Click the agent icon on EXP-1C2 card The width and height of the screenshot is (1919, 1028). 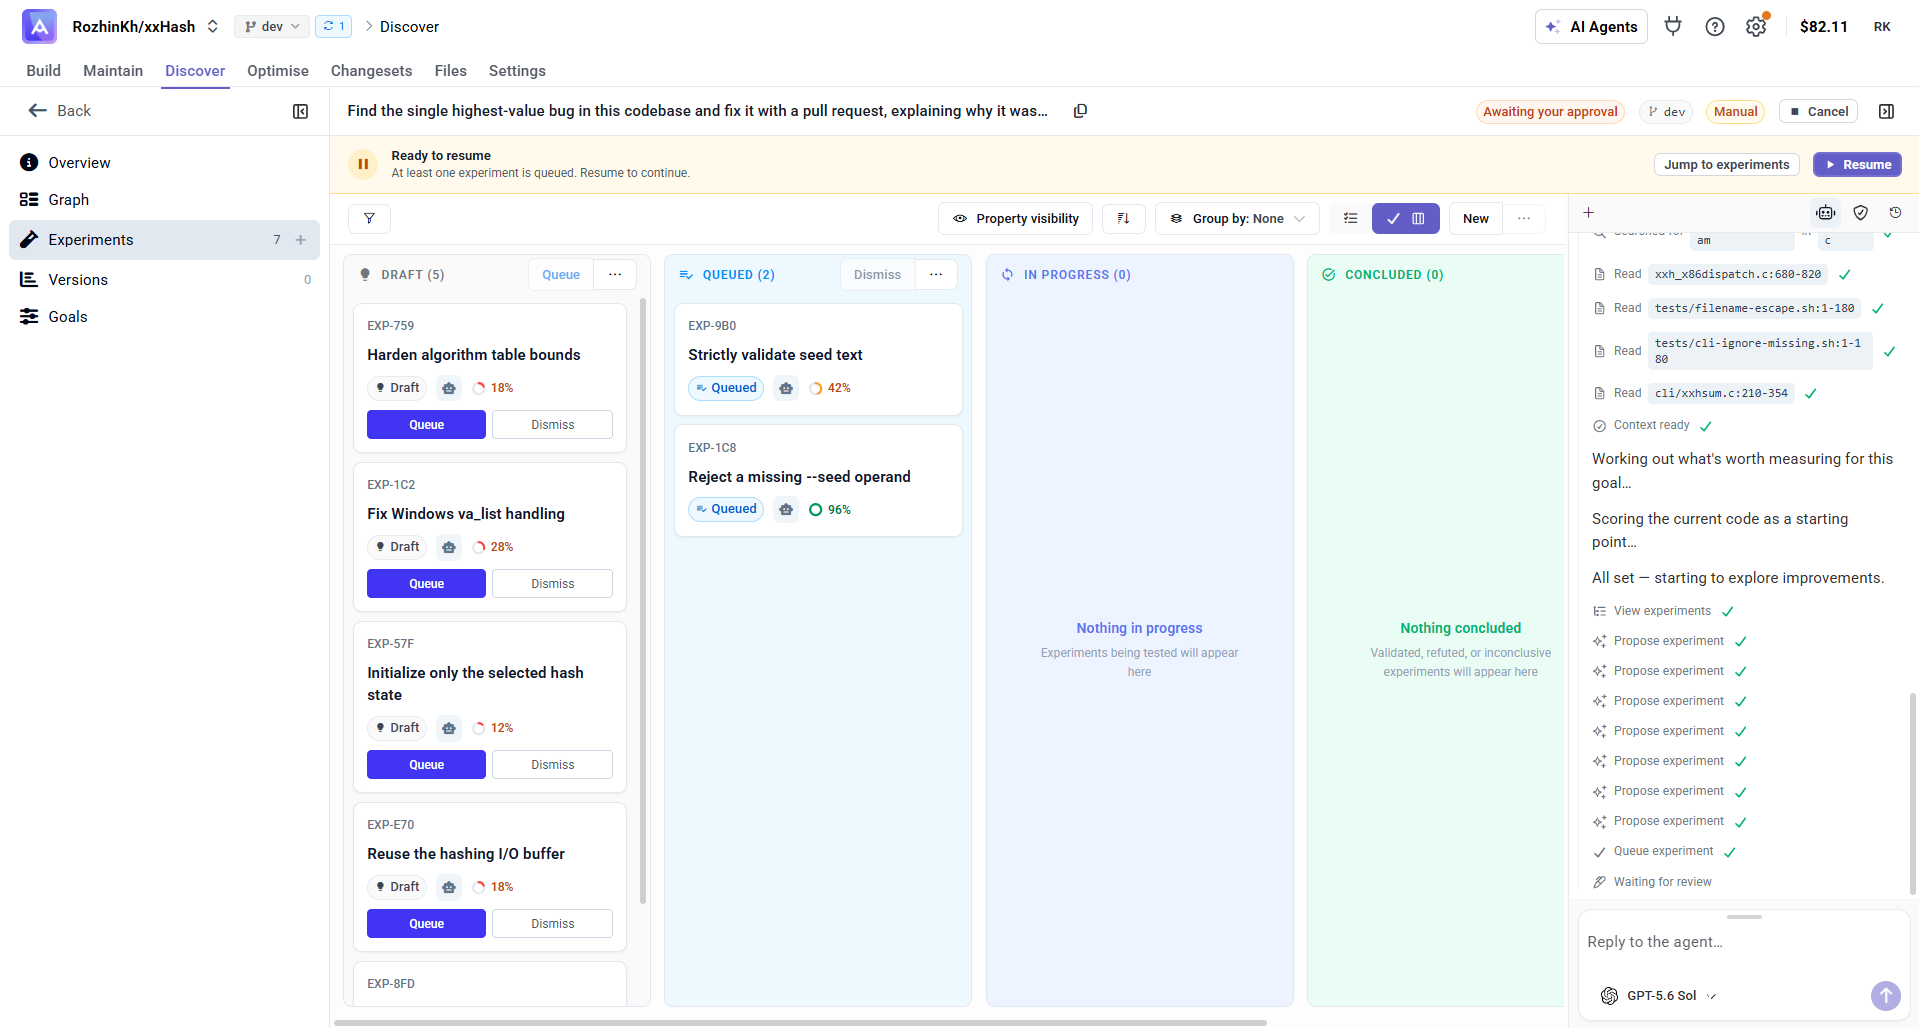(x=449, y=547)
